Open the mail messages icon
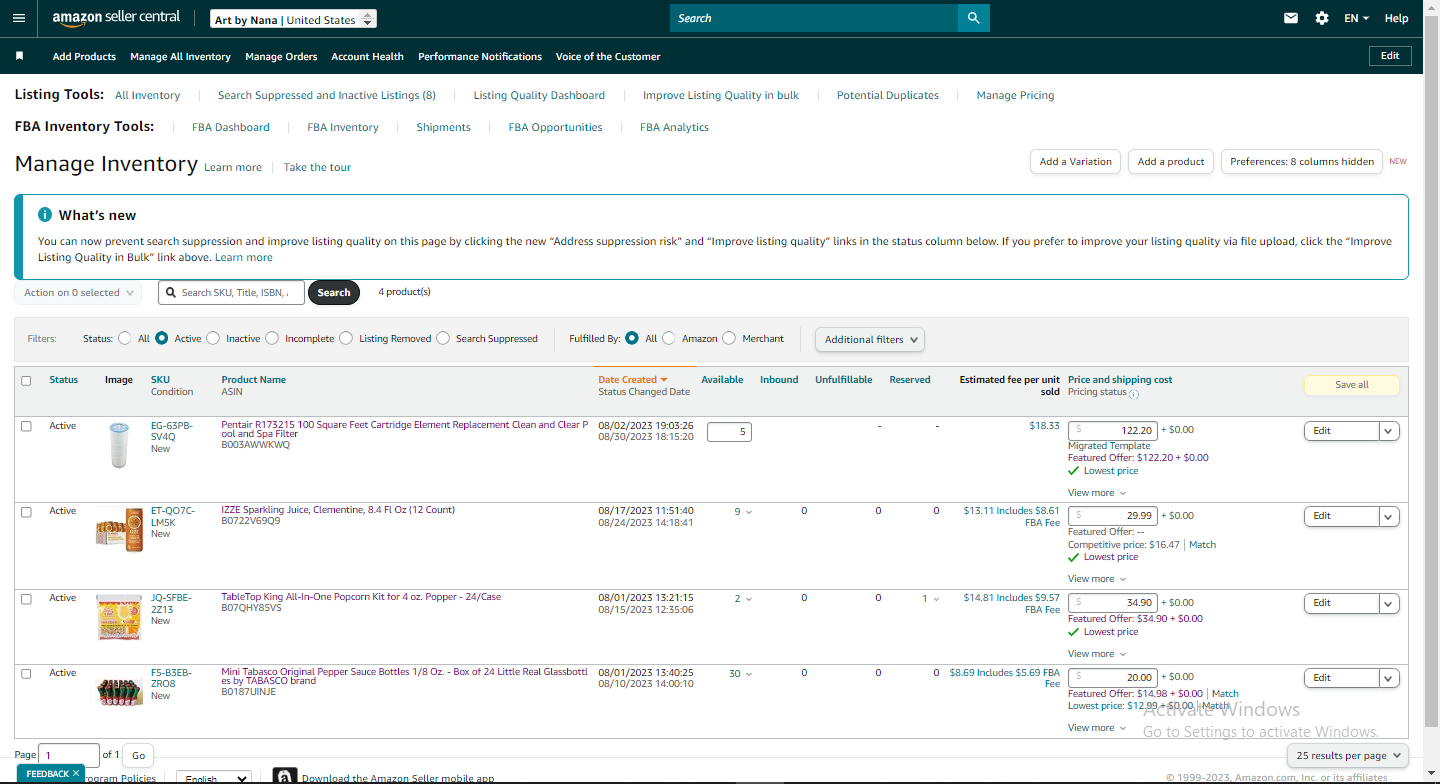1440x784 pixels. coord(1291,18)
